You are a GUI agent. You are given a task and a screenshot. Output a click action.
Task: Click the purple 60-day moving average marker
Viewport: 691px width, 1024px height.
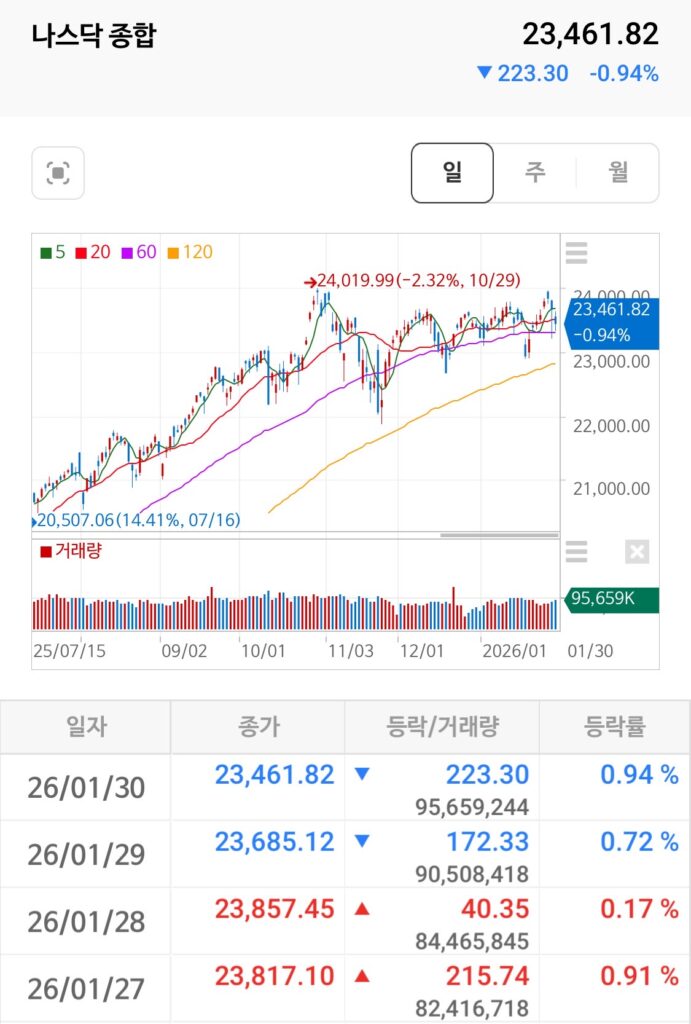pos(128,252)
